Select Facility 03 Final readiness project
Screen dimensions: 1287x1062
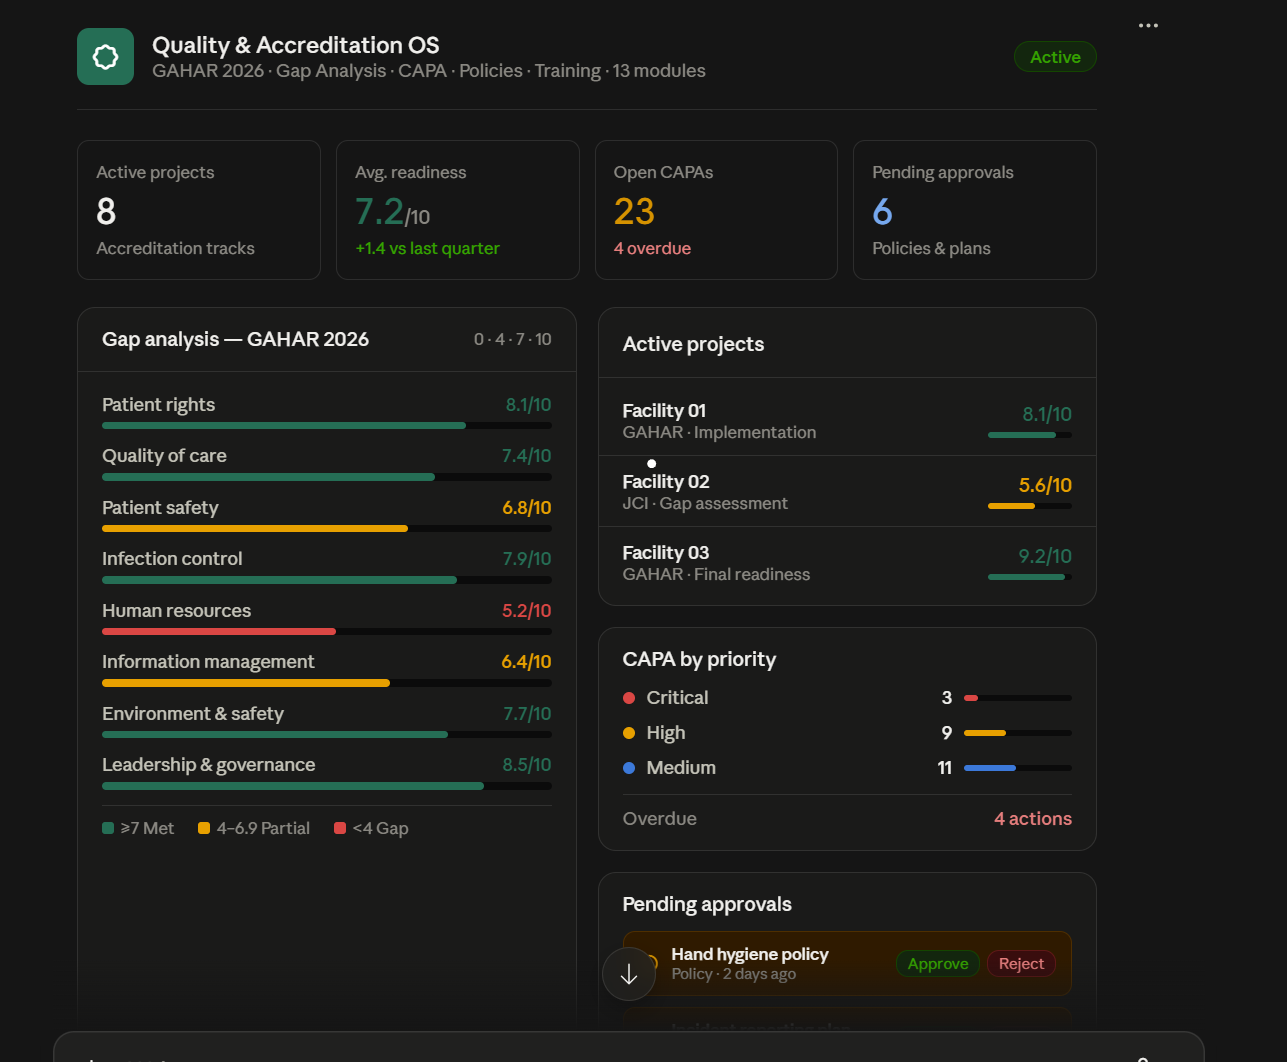click(x=847, y=563)
